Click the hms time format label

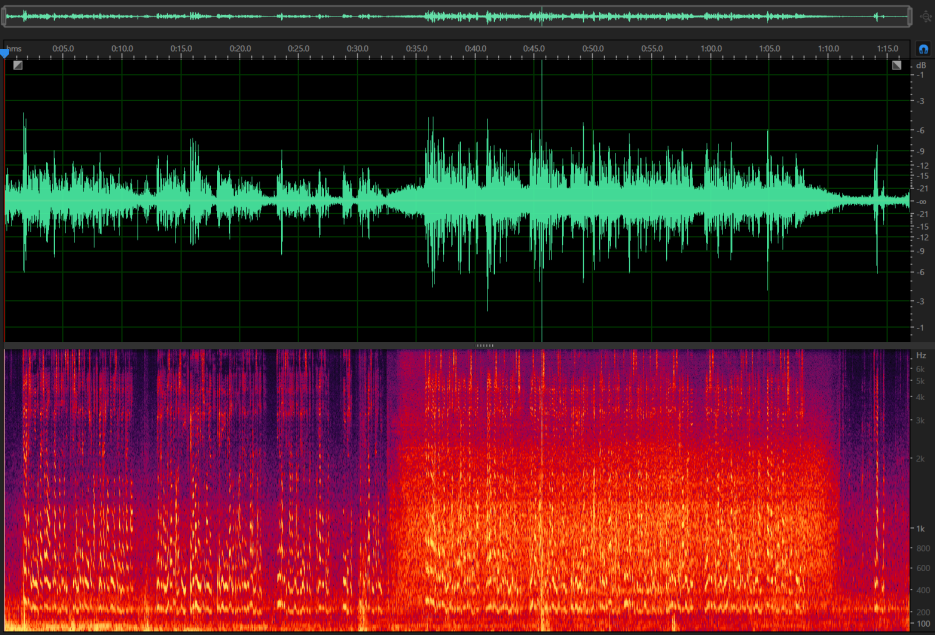click(x=13, y=48)
